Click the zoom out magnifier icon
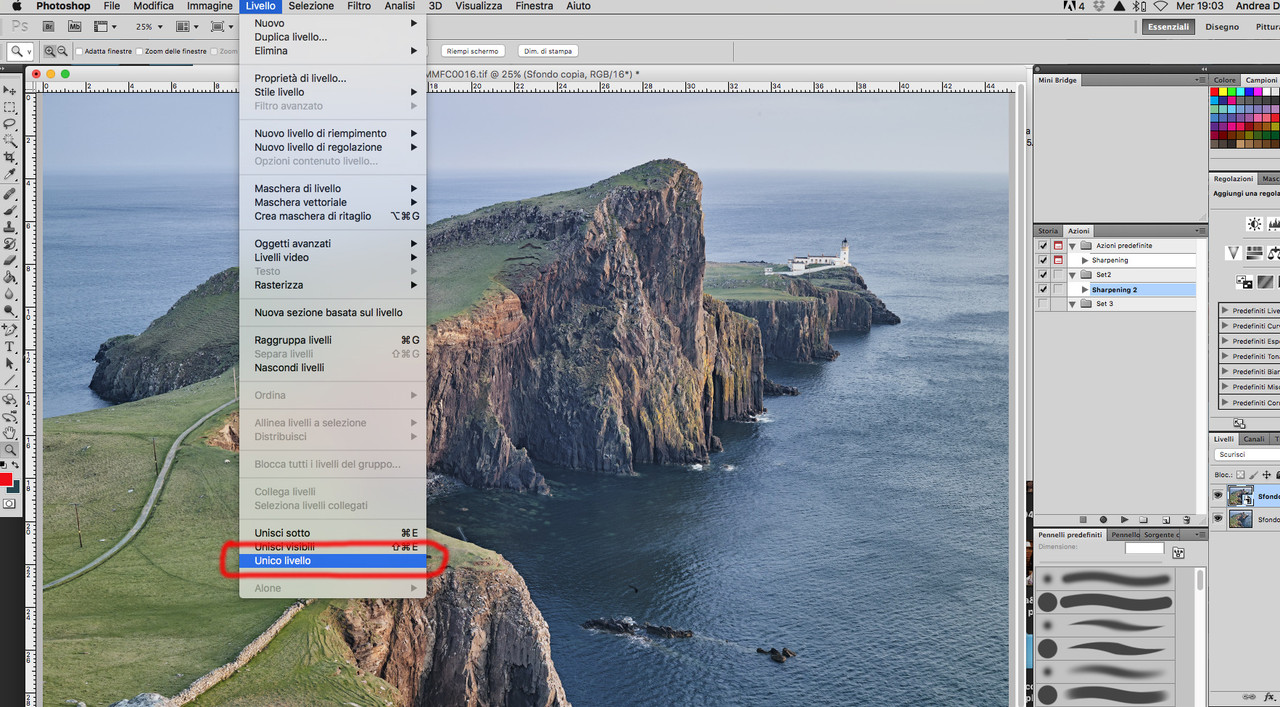The width and height of the screenshot is (1280, 707). [63, 51]
